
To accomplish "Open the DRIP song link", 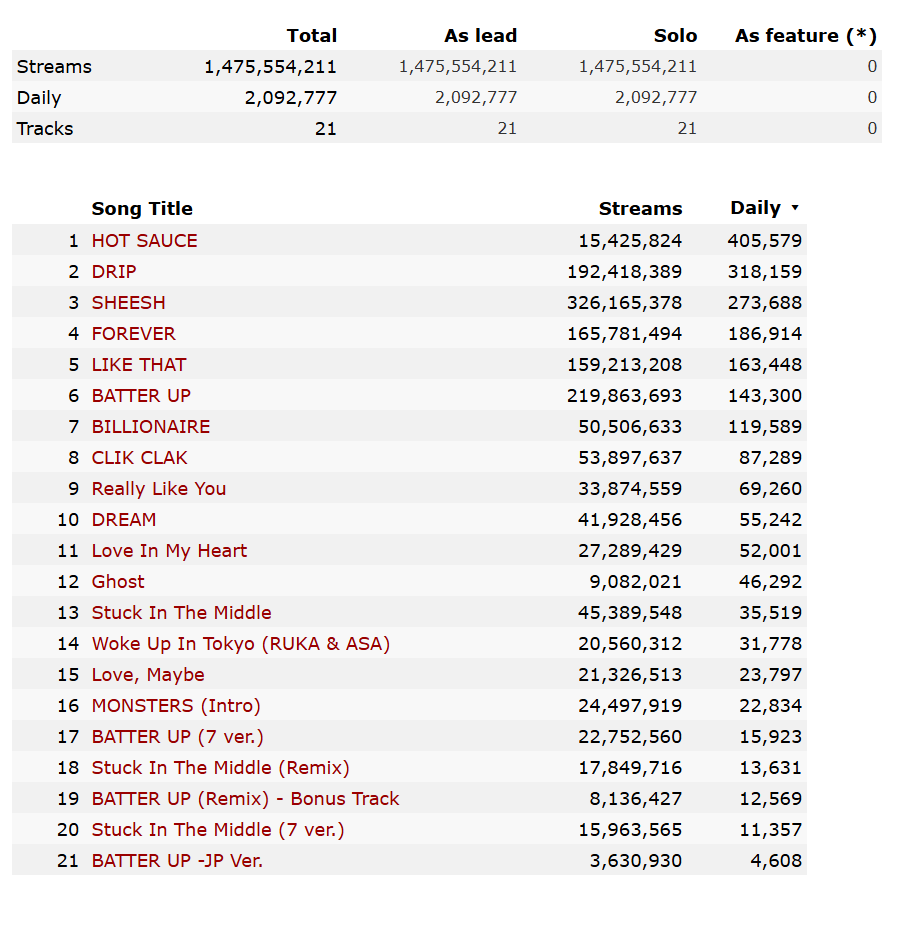I will click(114, 272).
